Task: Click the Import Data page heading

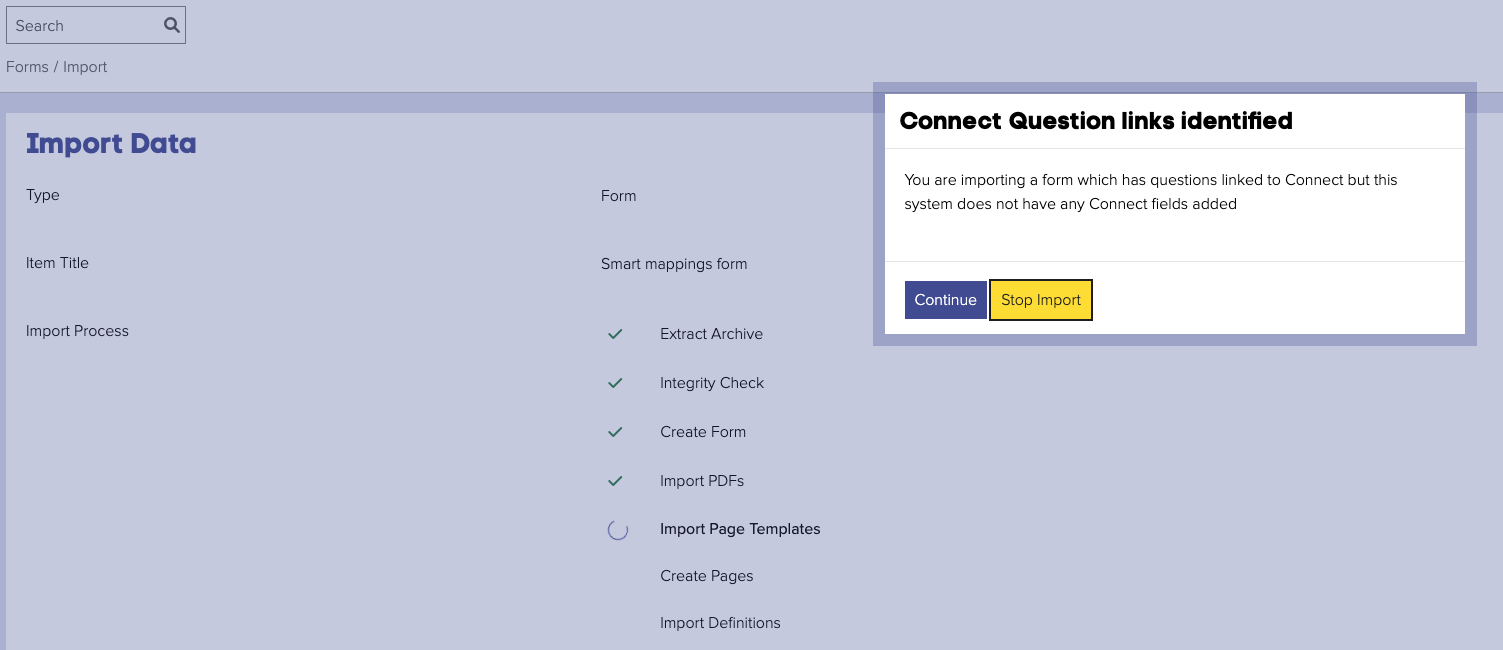Action: pos(110,143)
